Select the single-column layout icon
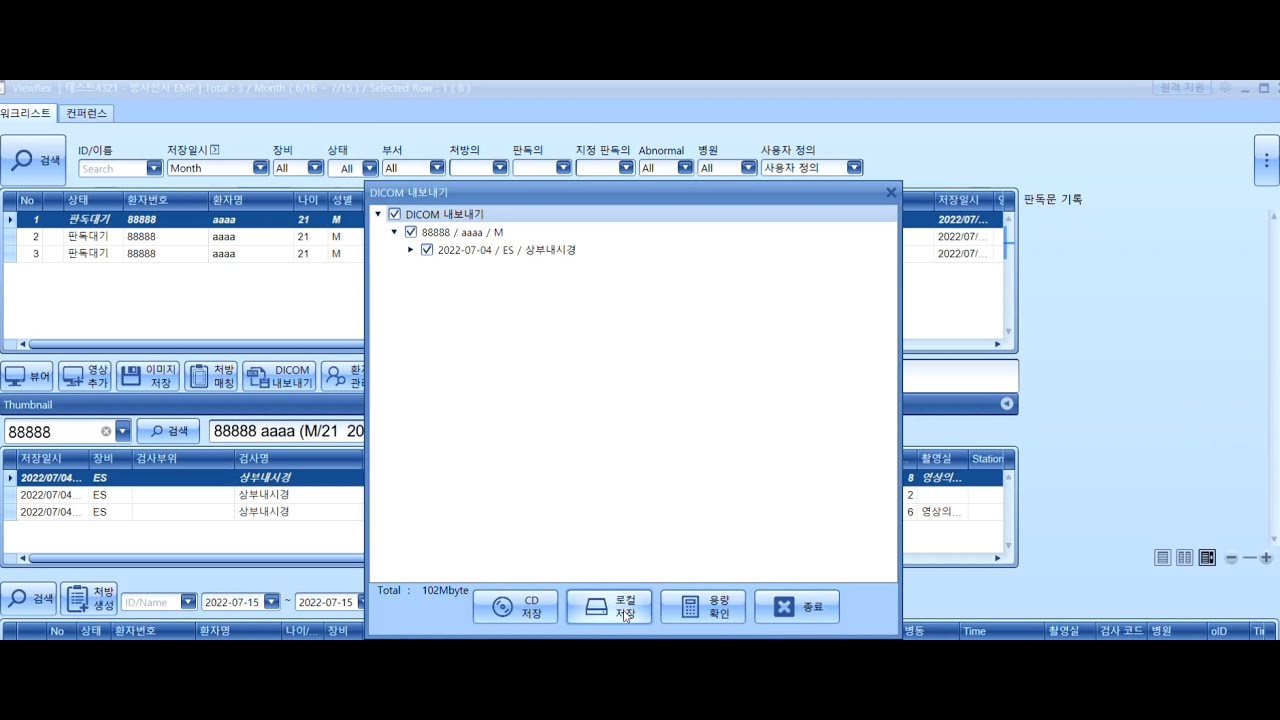This screenshot has height=720, width=1280. pyautogui.click(x=1162, y=558)
